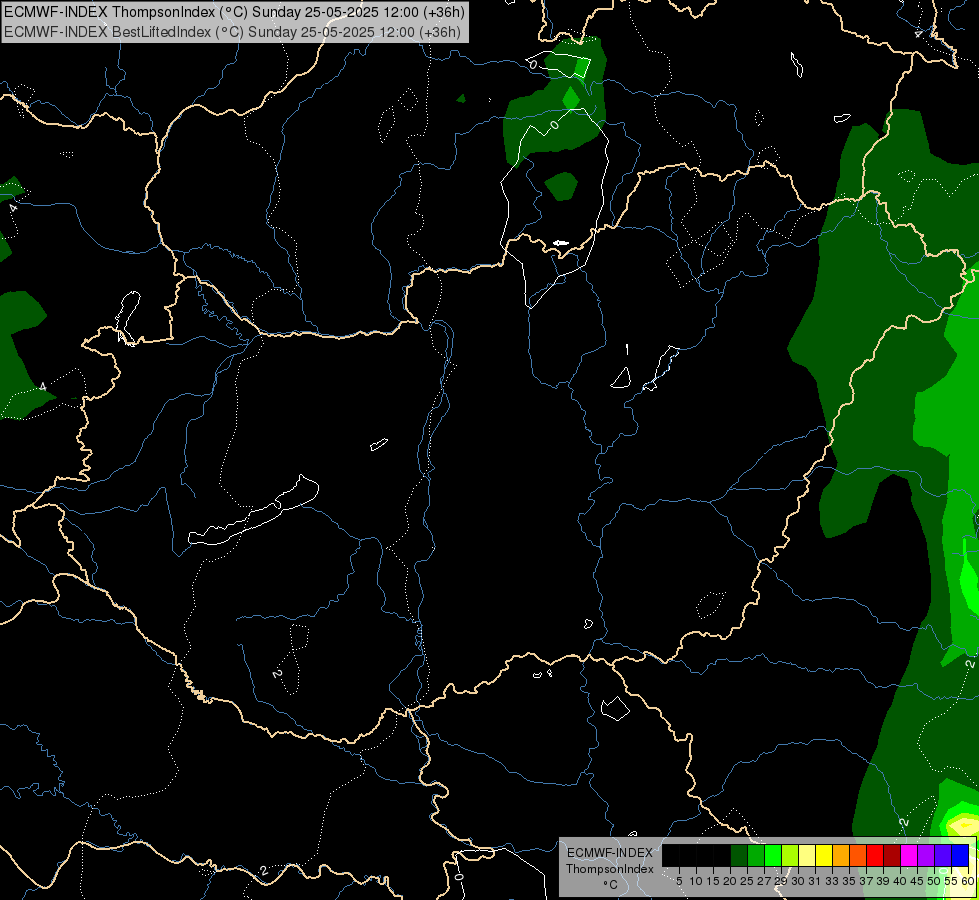Pick the pale yellow 30–31 legend swatch
This screenshot has width=979, height=900.
click(807, 855)
